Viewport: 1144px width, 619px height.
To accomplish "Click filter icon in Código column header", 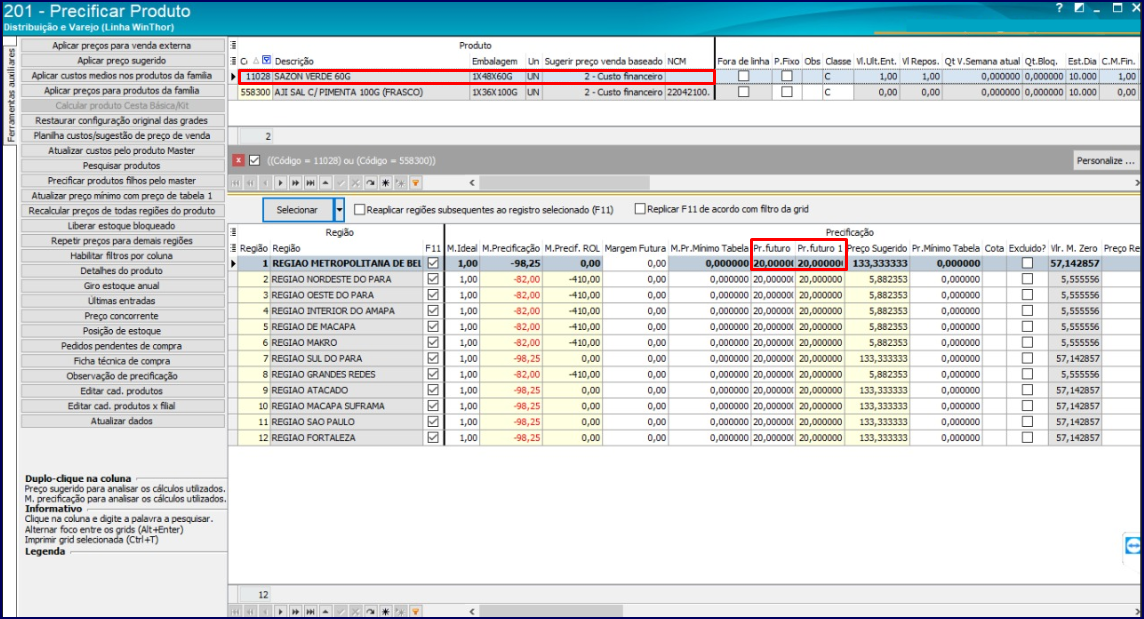I will (x=266, y=61).
